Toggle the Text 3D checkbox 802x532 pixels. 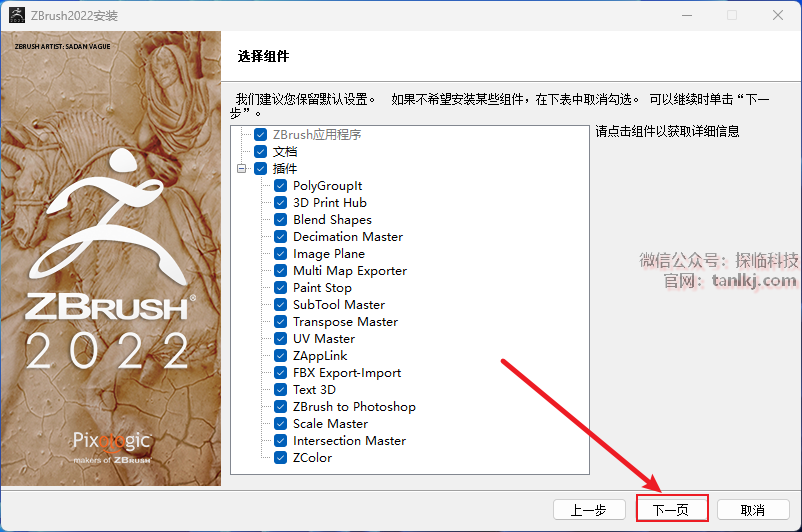[280, 389]
